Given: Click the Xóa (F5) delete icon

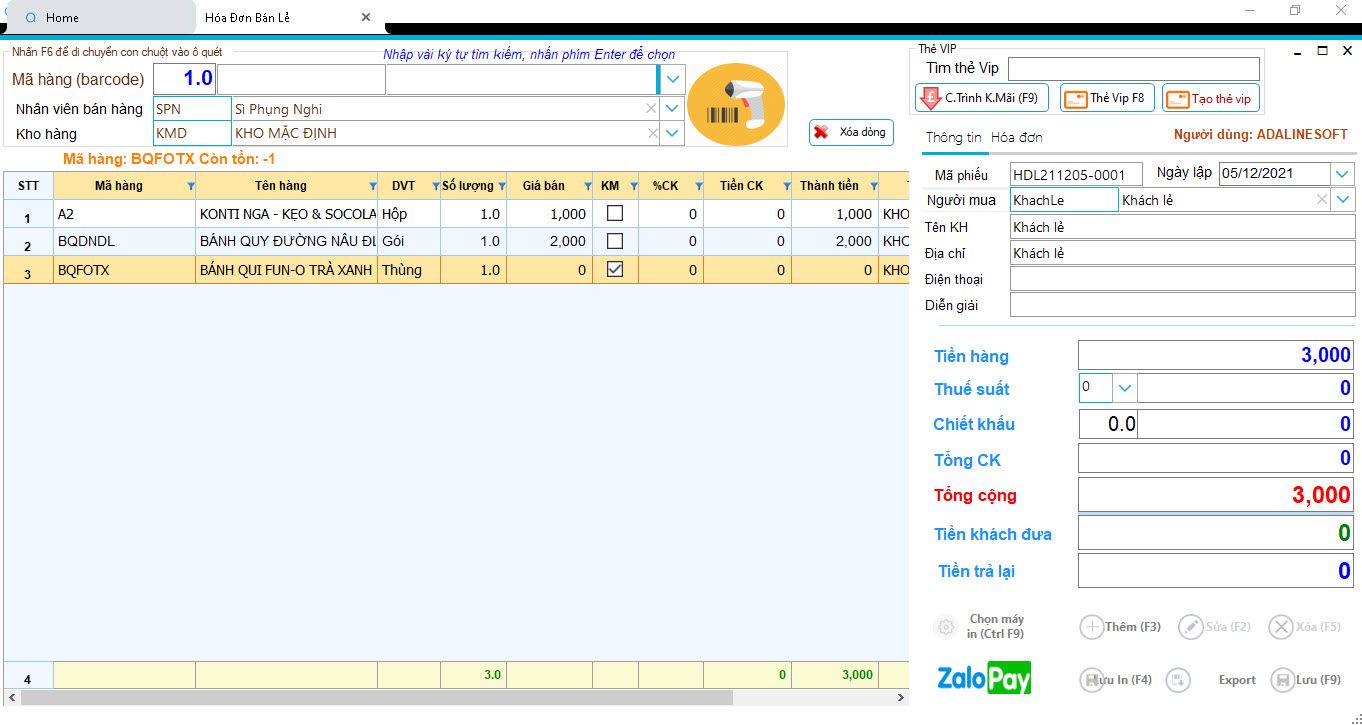Looking at the screenshot, I should [x=1281, y=627].
